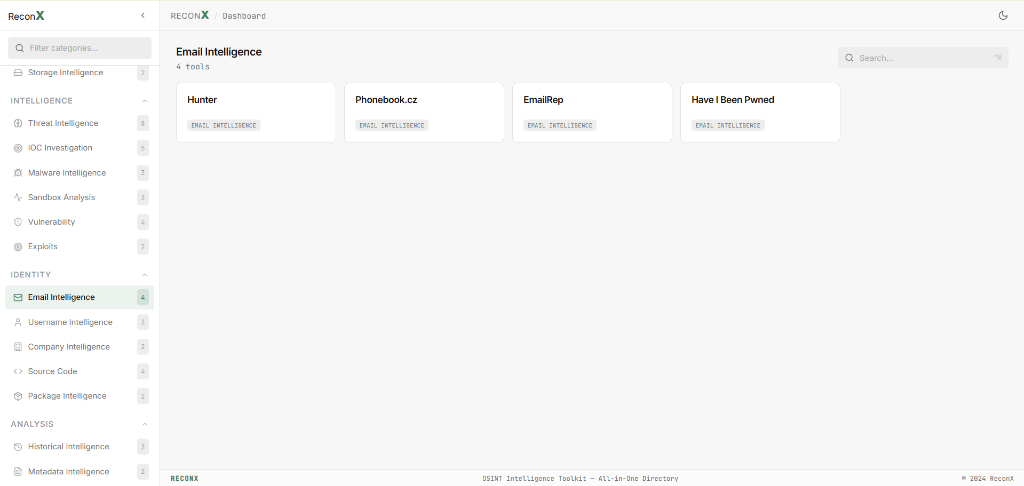The height and width of the screenshot is (486, 1024).
Task: Select Sandbox Analysis in the sidebar
Action: click(x=80, y=197)
